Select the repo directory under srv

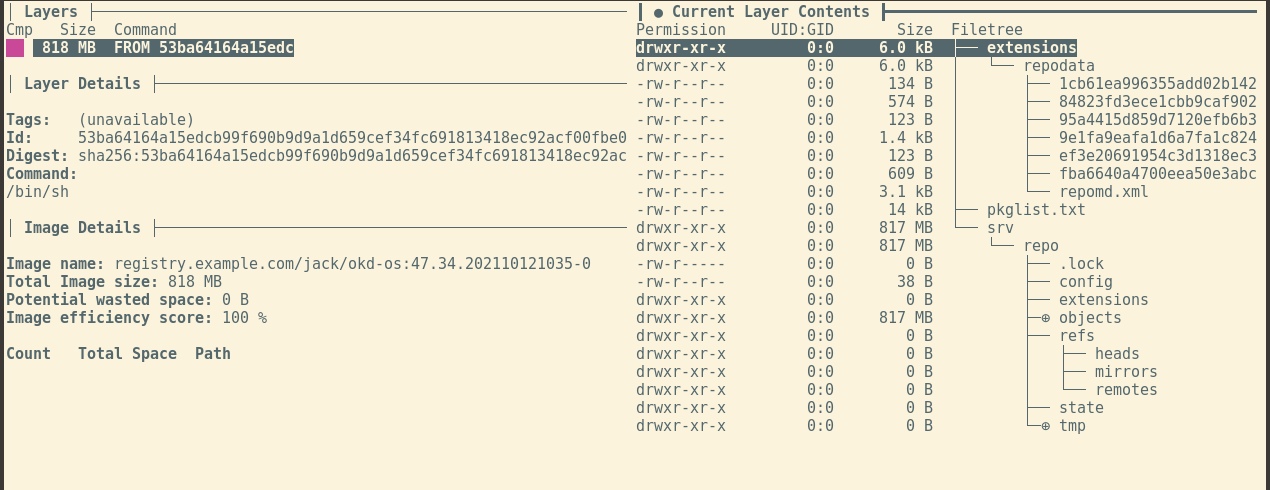[1040, 246]
